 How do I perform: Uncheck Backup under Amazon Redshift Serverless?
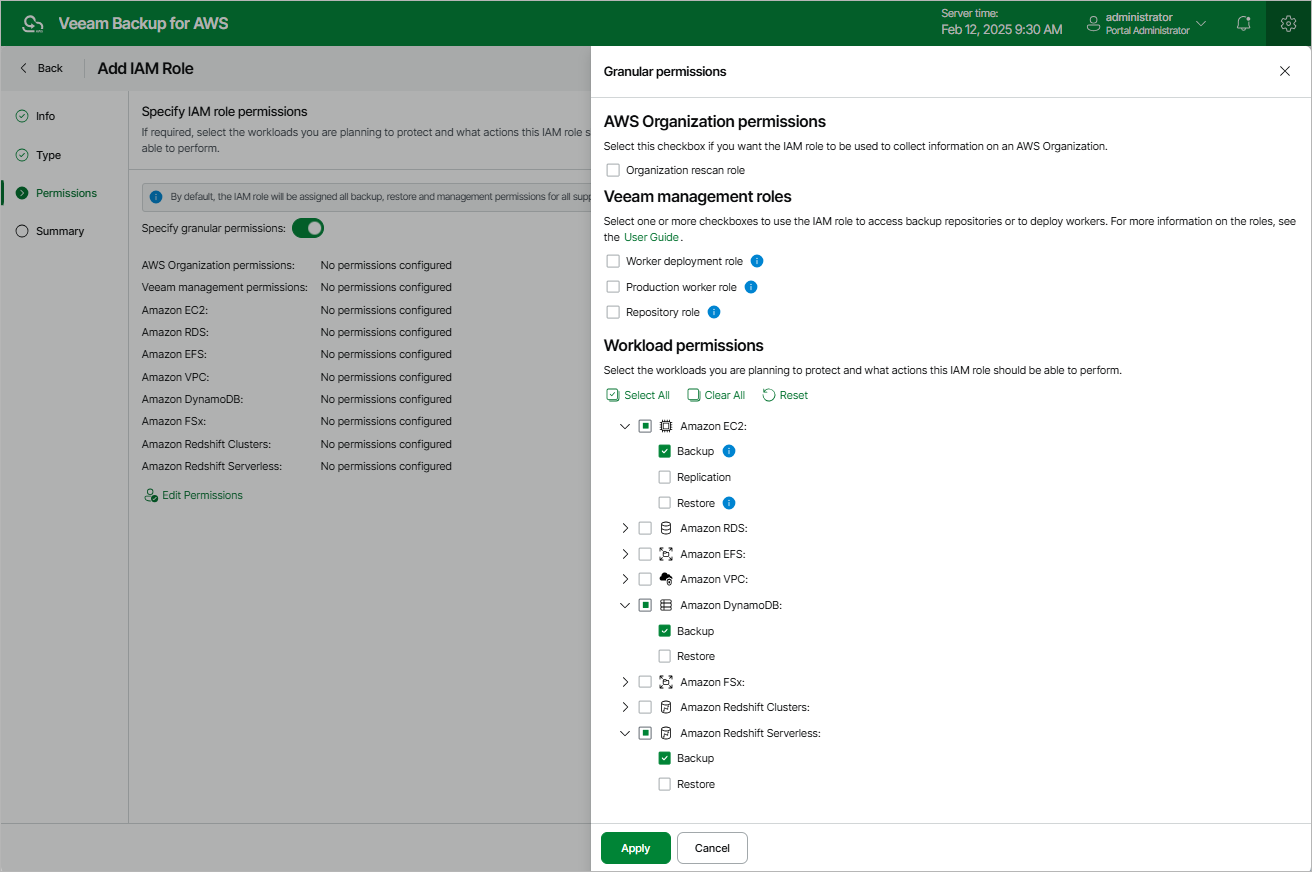665,758
